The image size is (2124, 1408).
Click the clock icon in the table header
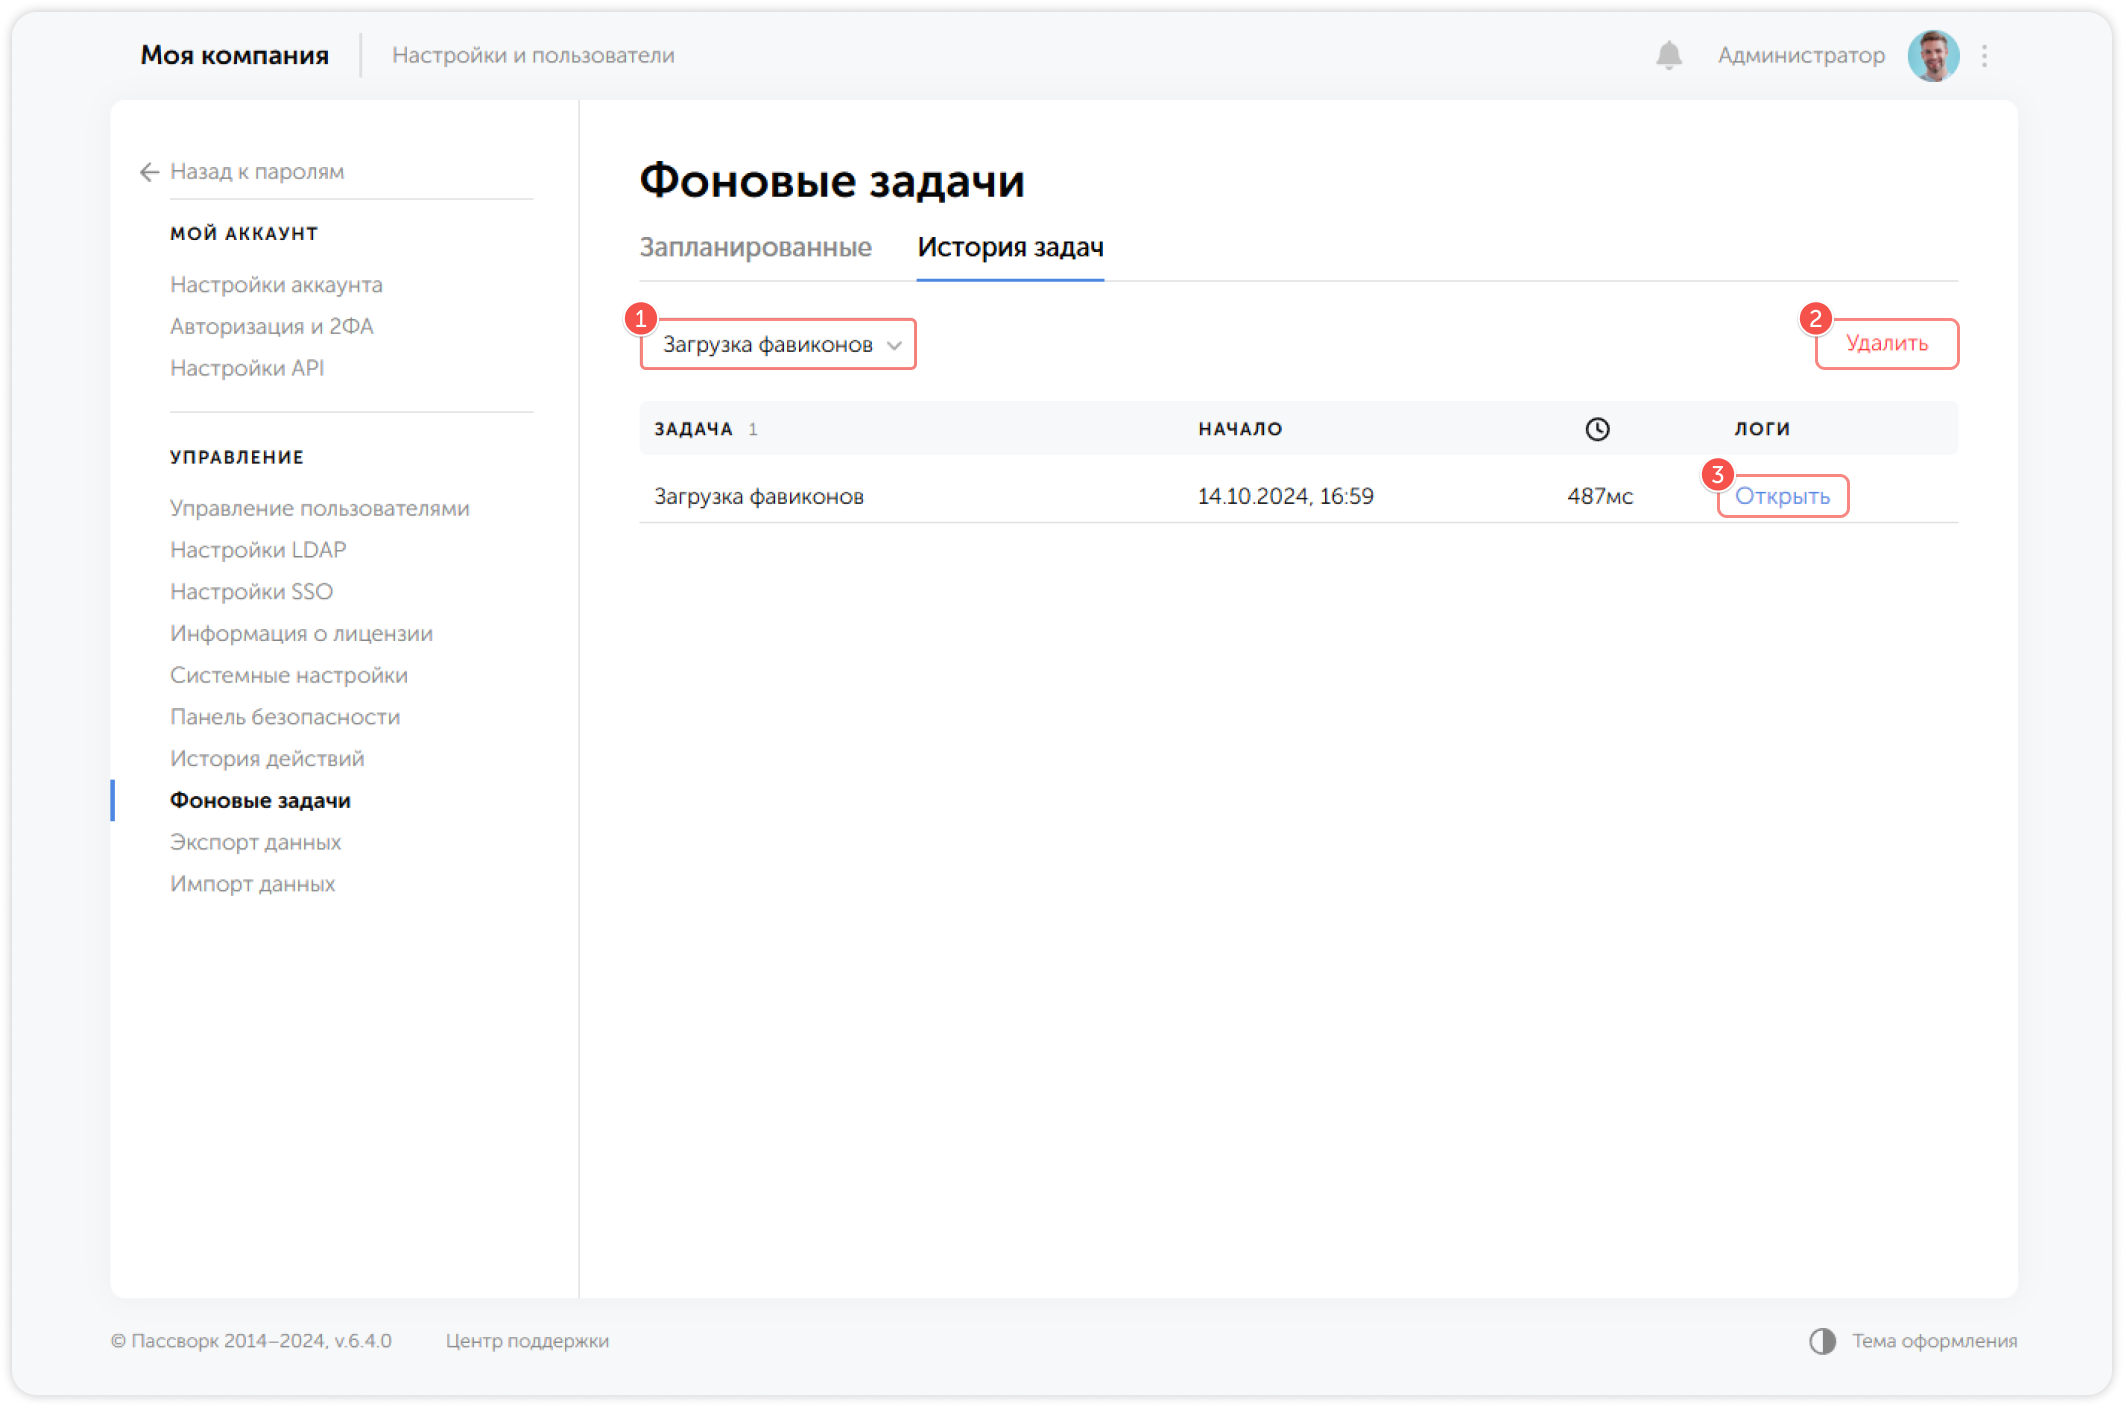click(1597, 428)
